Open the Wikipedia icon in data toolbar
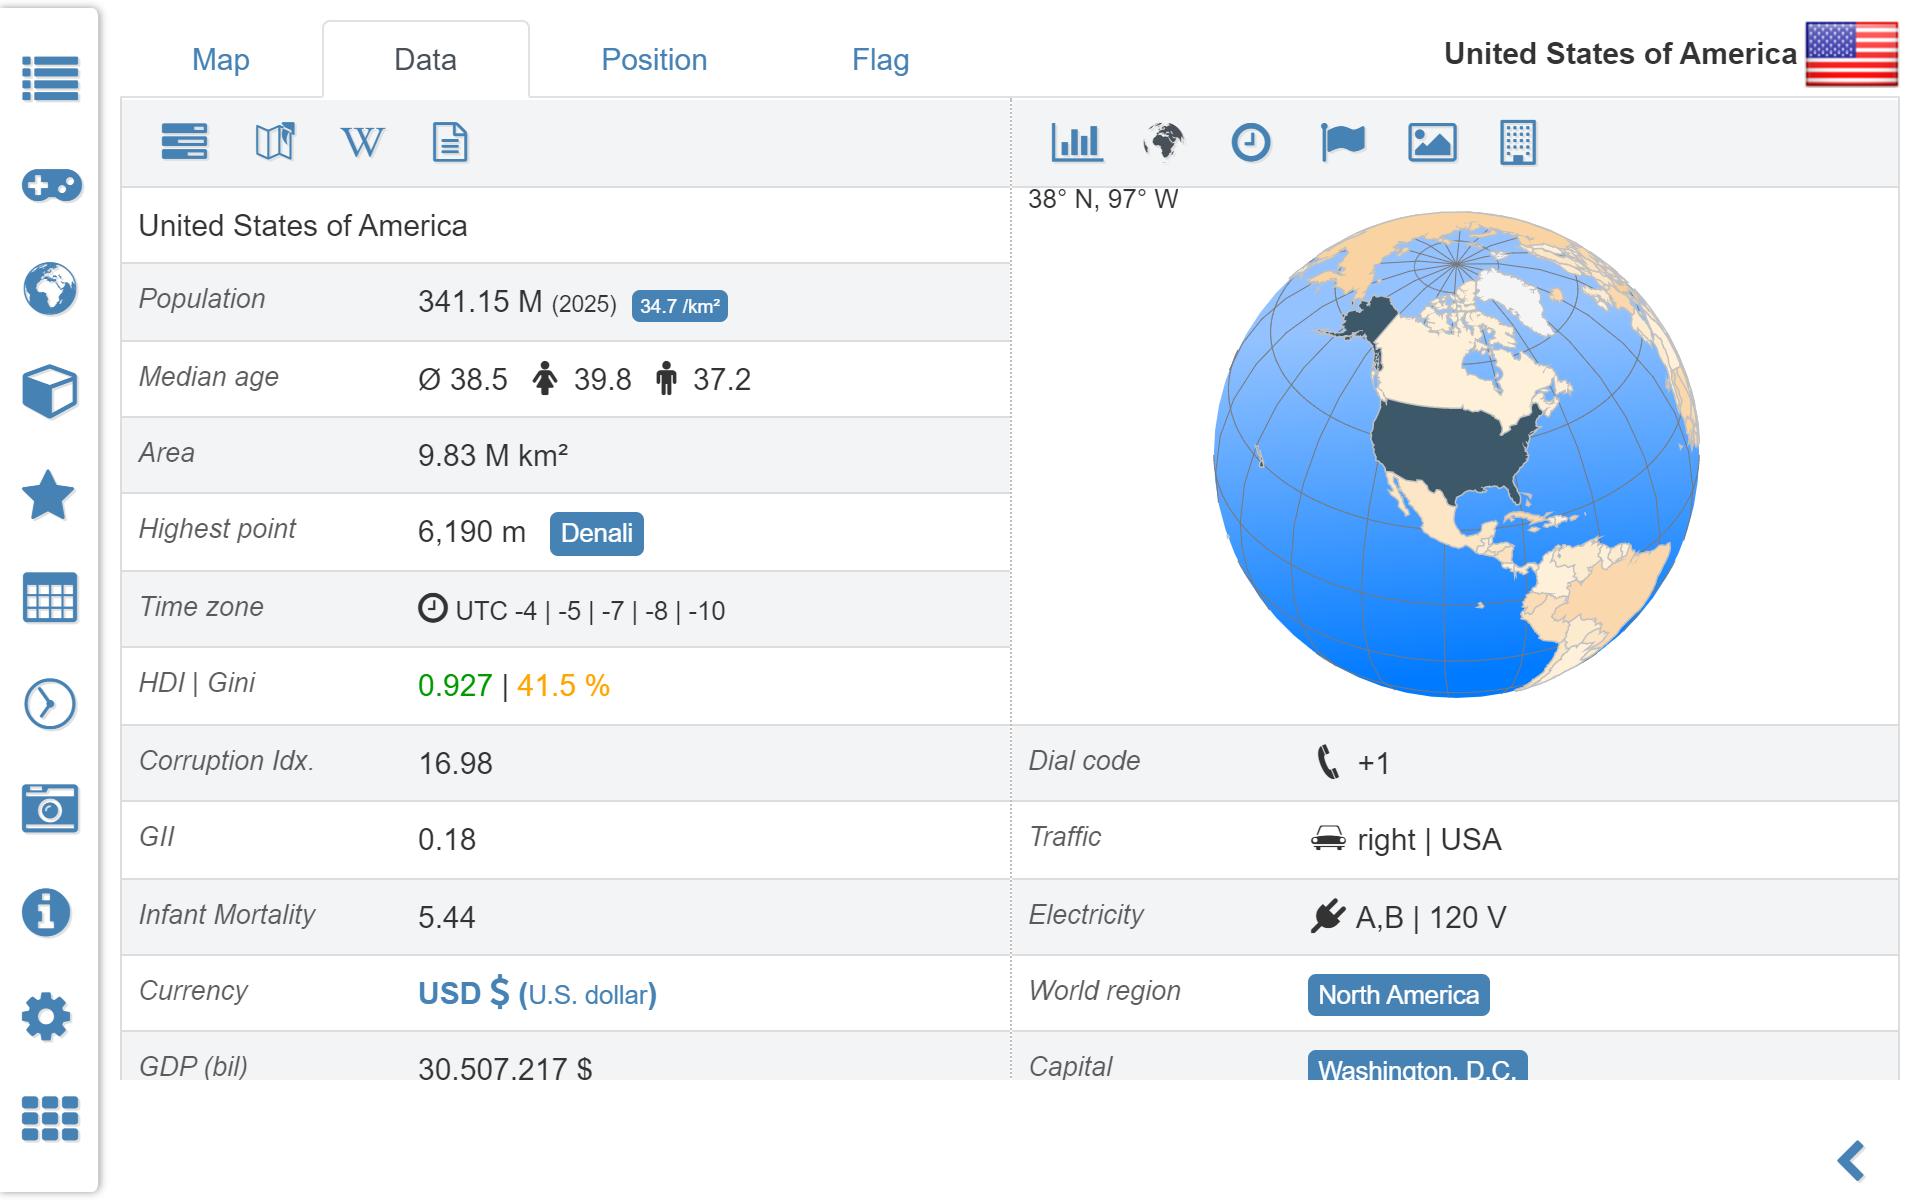Image resolution: width=1920 pixels, height=1200 pixels. pos(362,142)
